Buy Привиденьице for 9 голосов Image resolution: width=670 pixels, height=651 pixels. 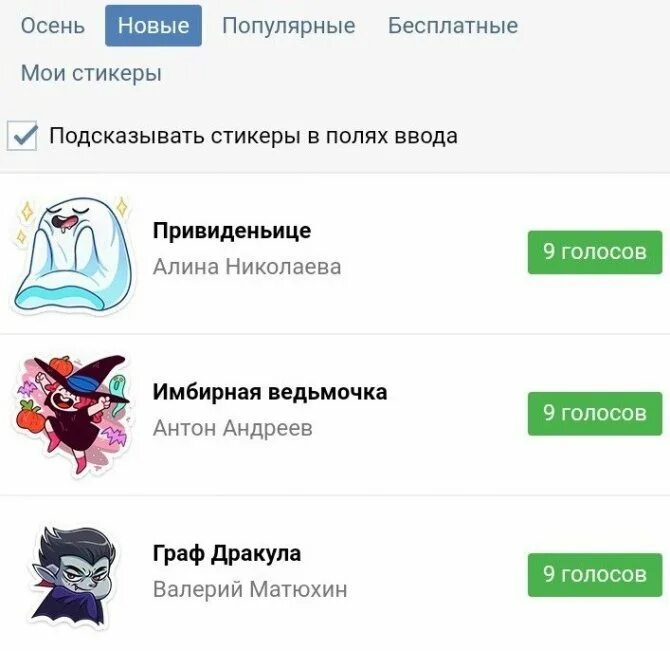click(x=595, y=252)
